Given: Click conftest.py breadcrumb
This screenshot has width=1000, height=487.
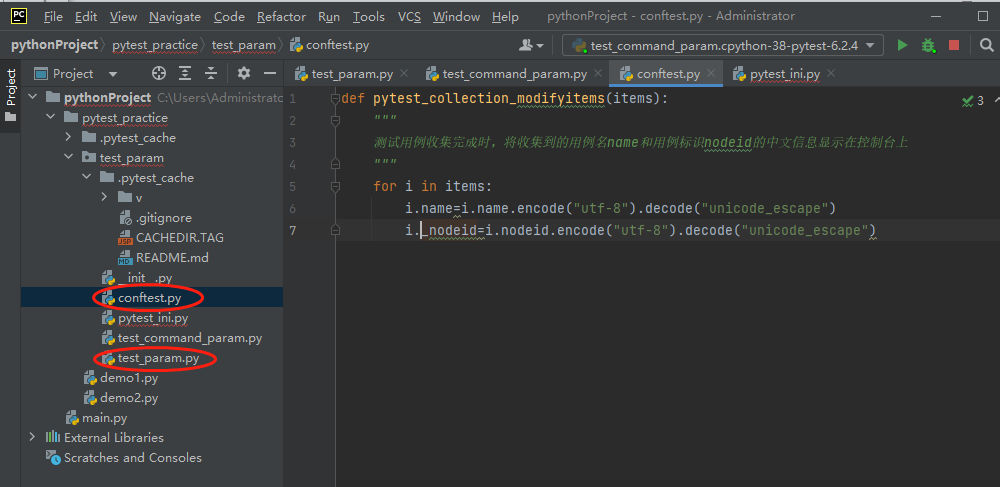Looking at the screenshot, I should pyautogui.click(x=330, y=45).
